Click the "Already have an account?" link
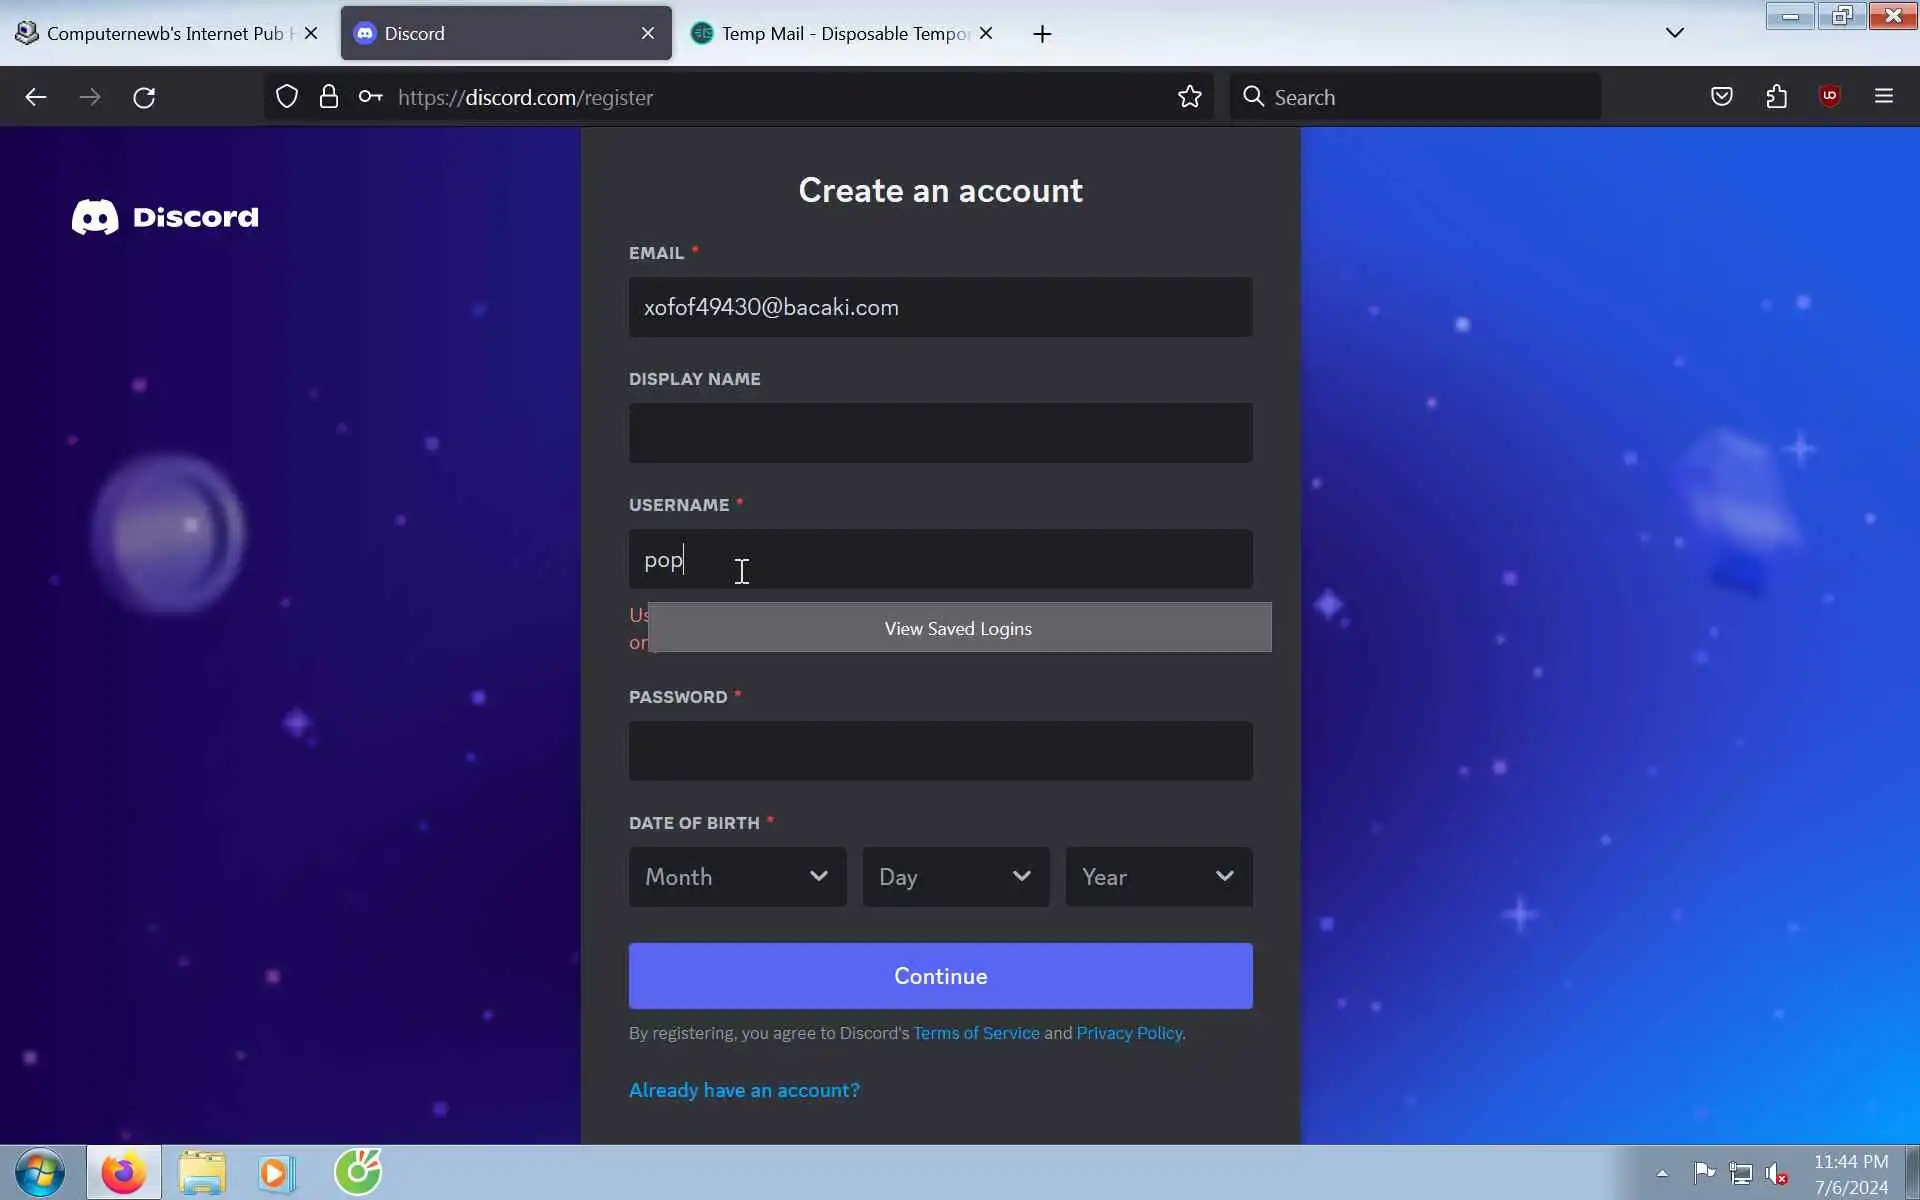 744,1090
